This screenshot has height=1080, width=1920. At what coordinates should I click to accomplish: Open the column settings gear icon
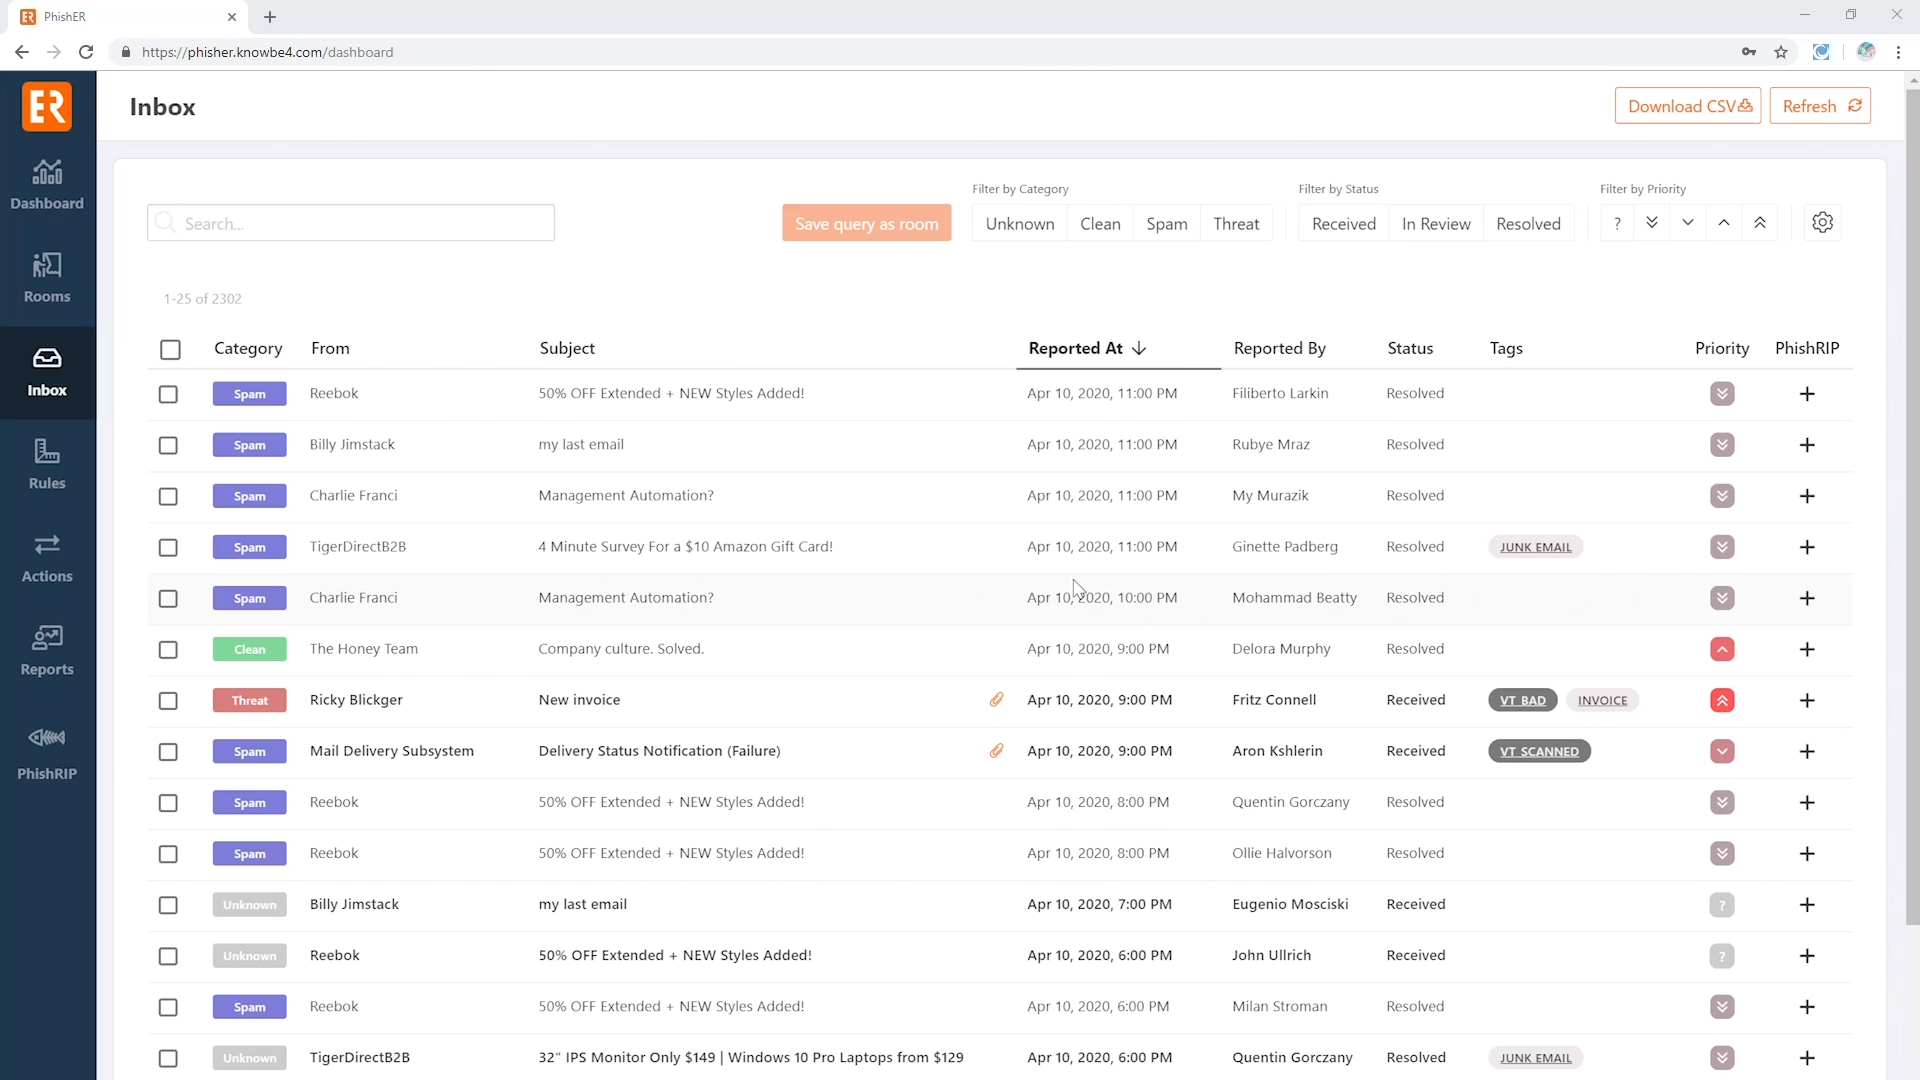[x=1822, y=222]
